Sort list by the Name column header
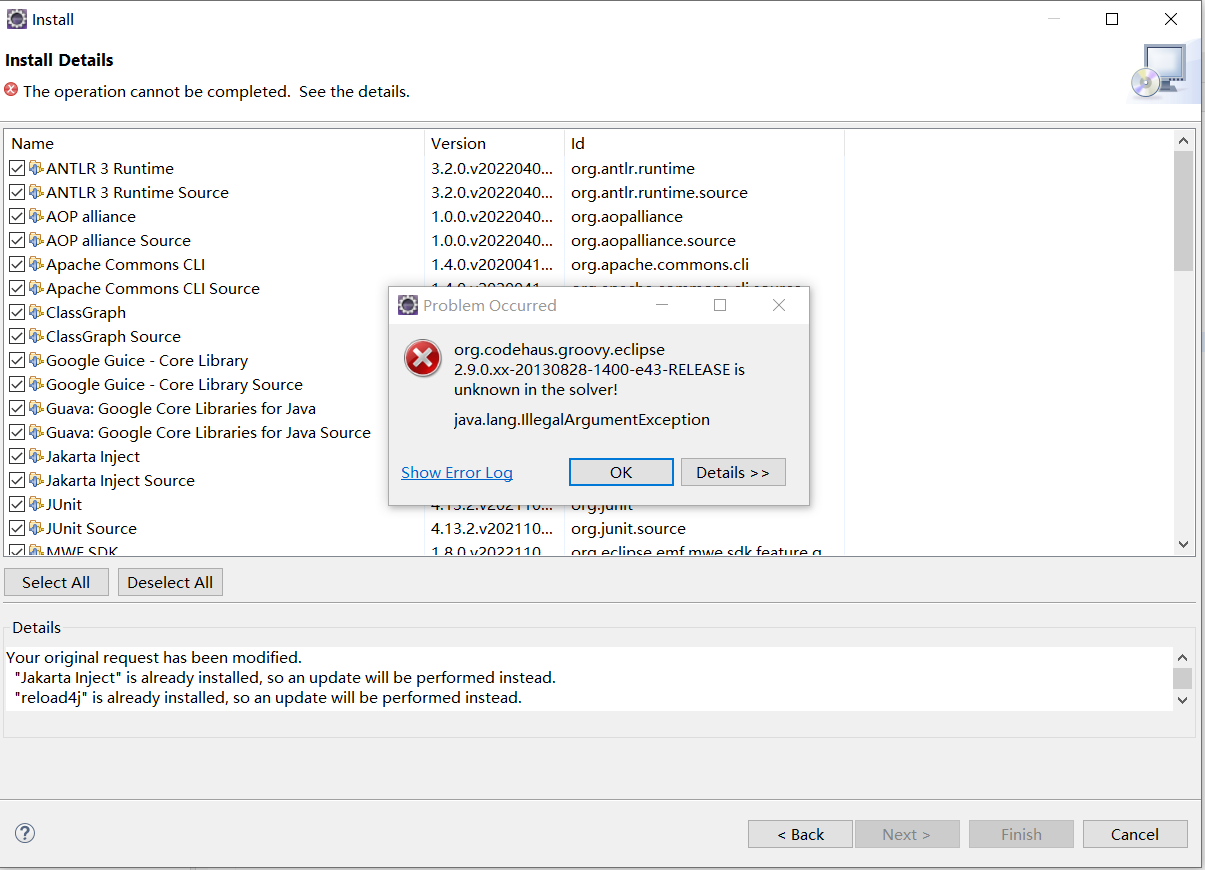 pyautogui.click(x=214, y=143)
